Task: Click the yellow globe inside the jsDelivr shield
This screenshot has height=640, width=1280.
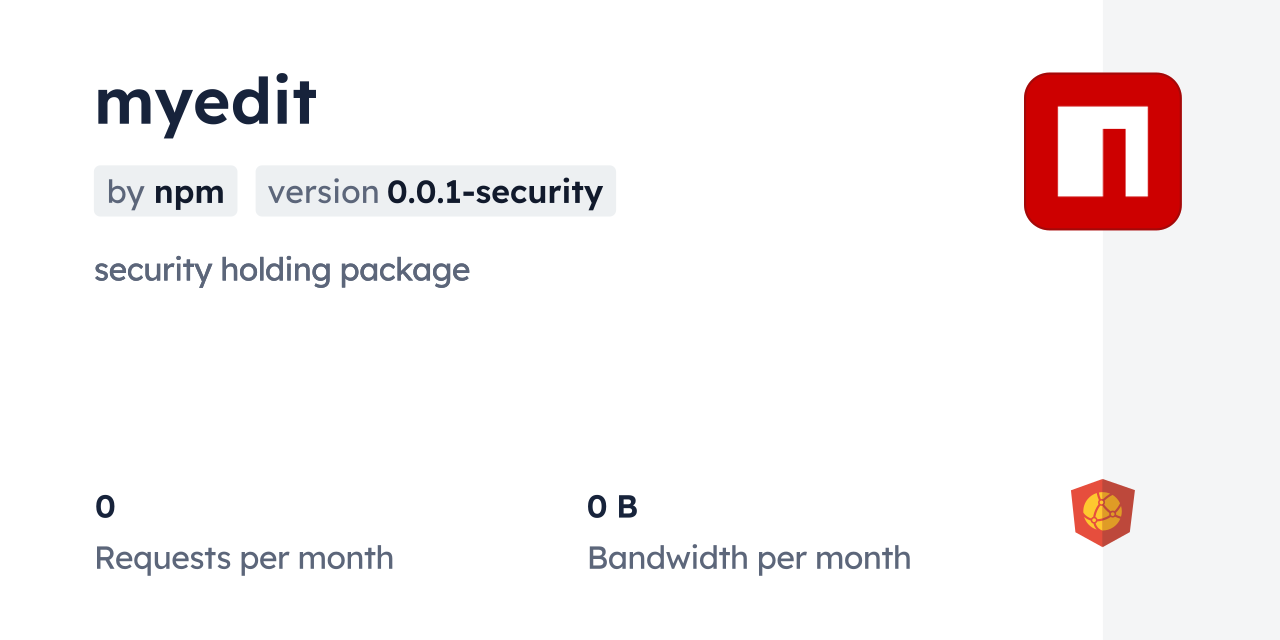Action: [x=1102, y=511]
